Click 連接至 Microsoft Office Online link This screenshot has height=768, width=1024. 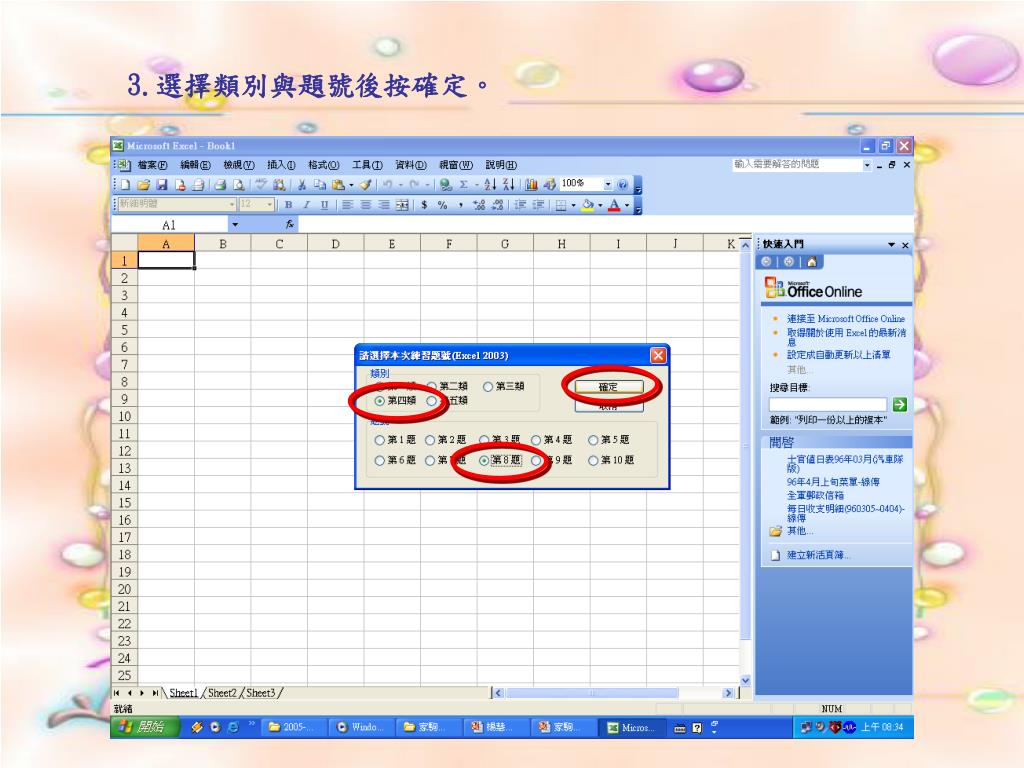(x=846, y=319)
